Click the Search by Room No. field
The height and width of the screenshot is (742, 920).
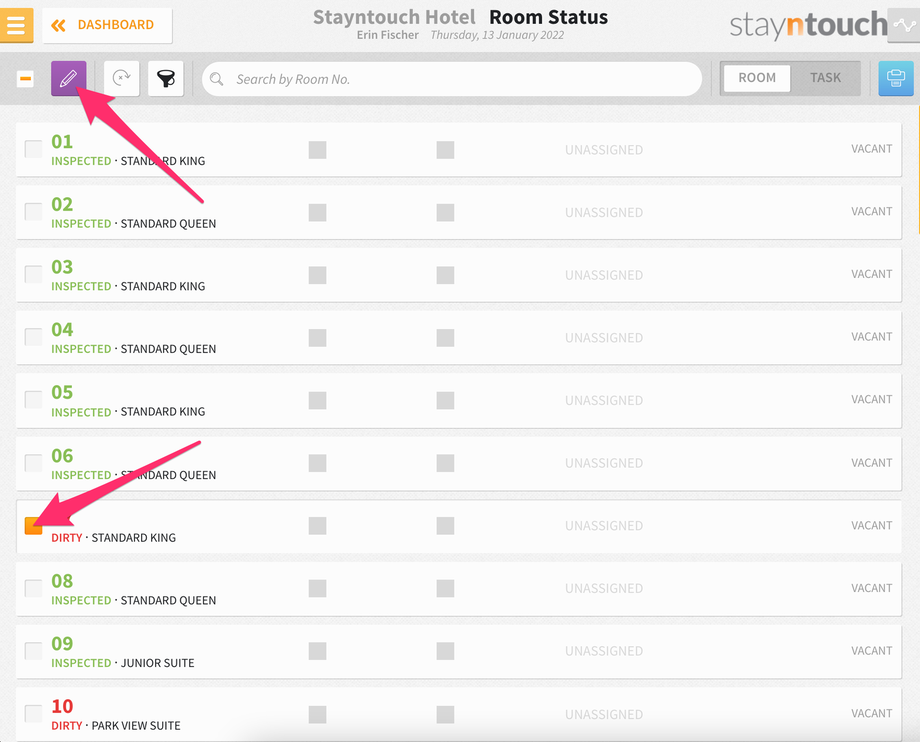(452, 79)
